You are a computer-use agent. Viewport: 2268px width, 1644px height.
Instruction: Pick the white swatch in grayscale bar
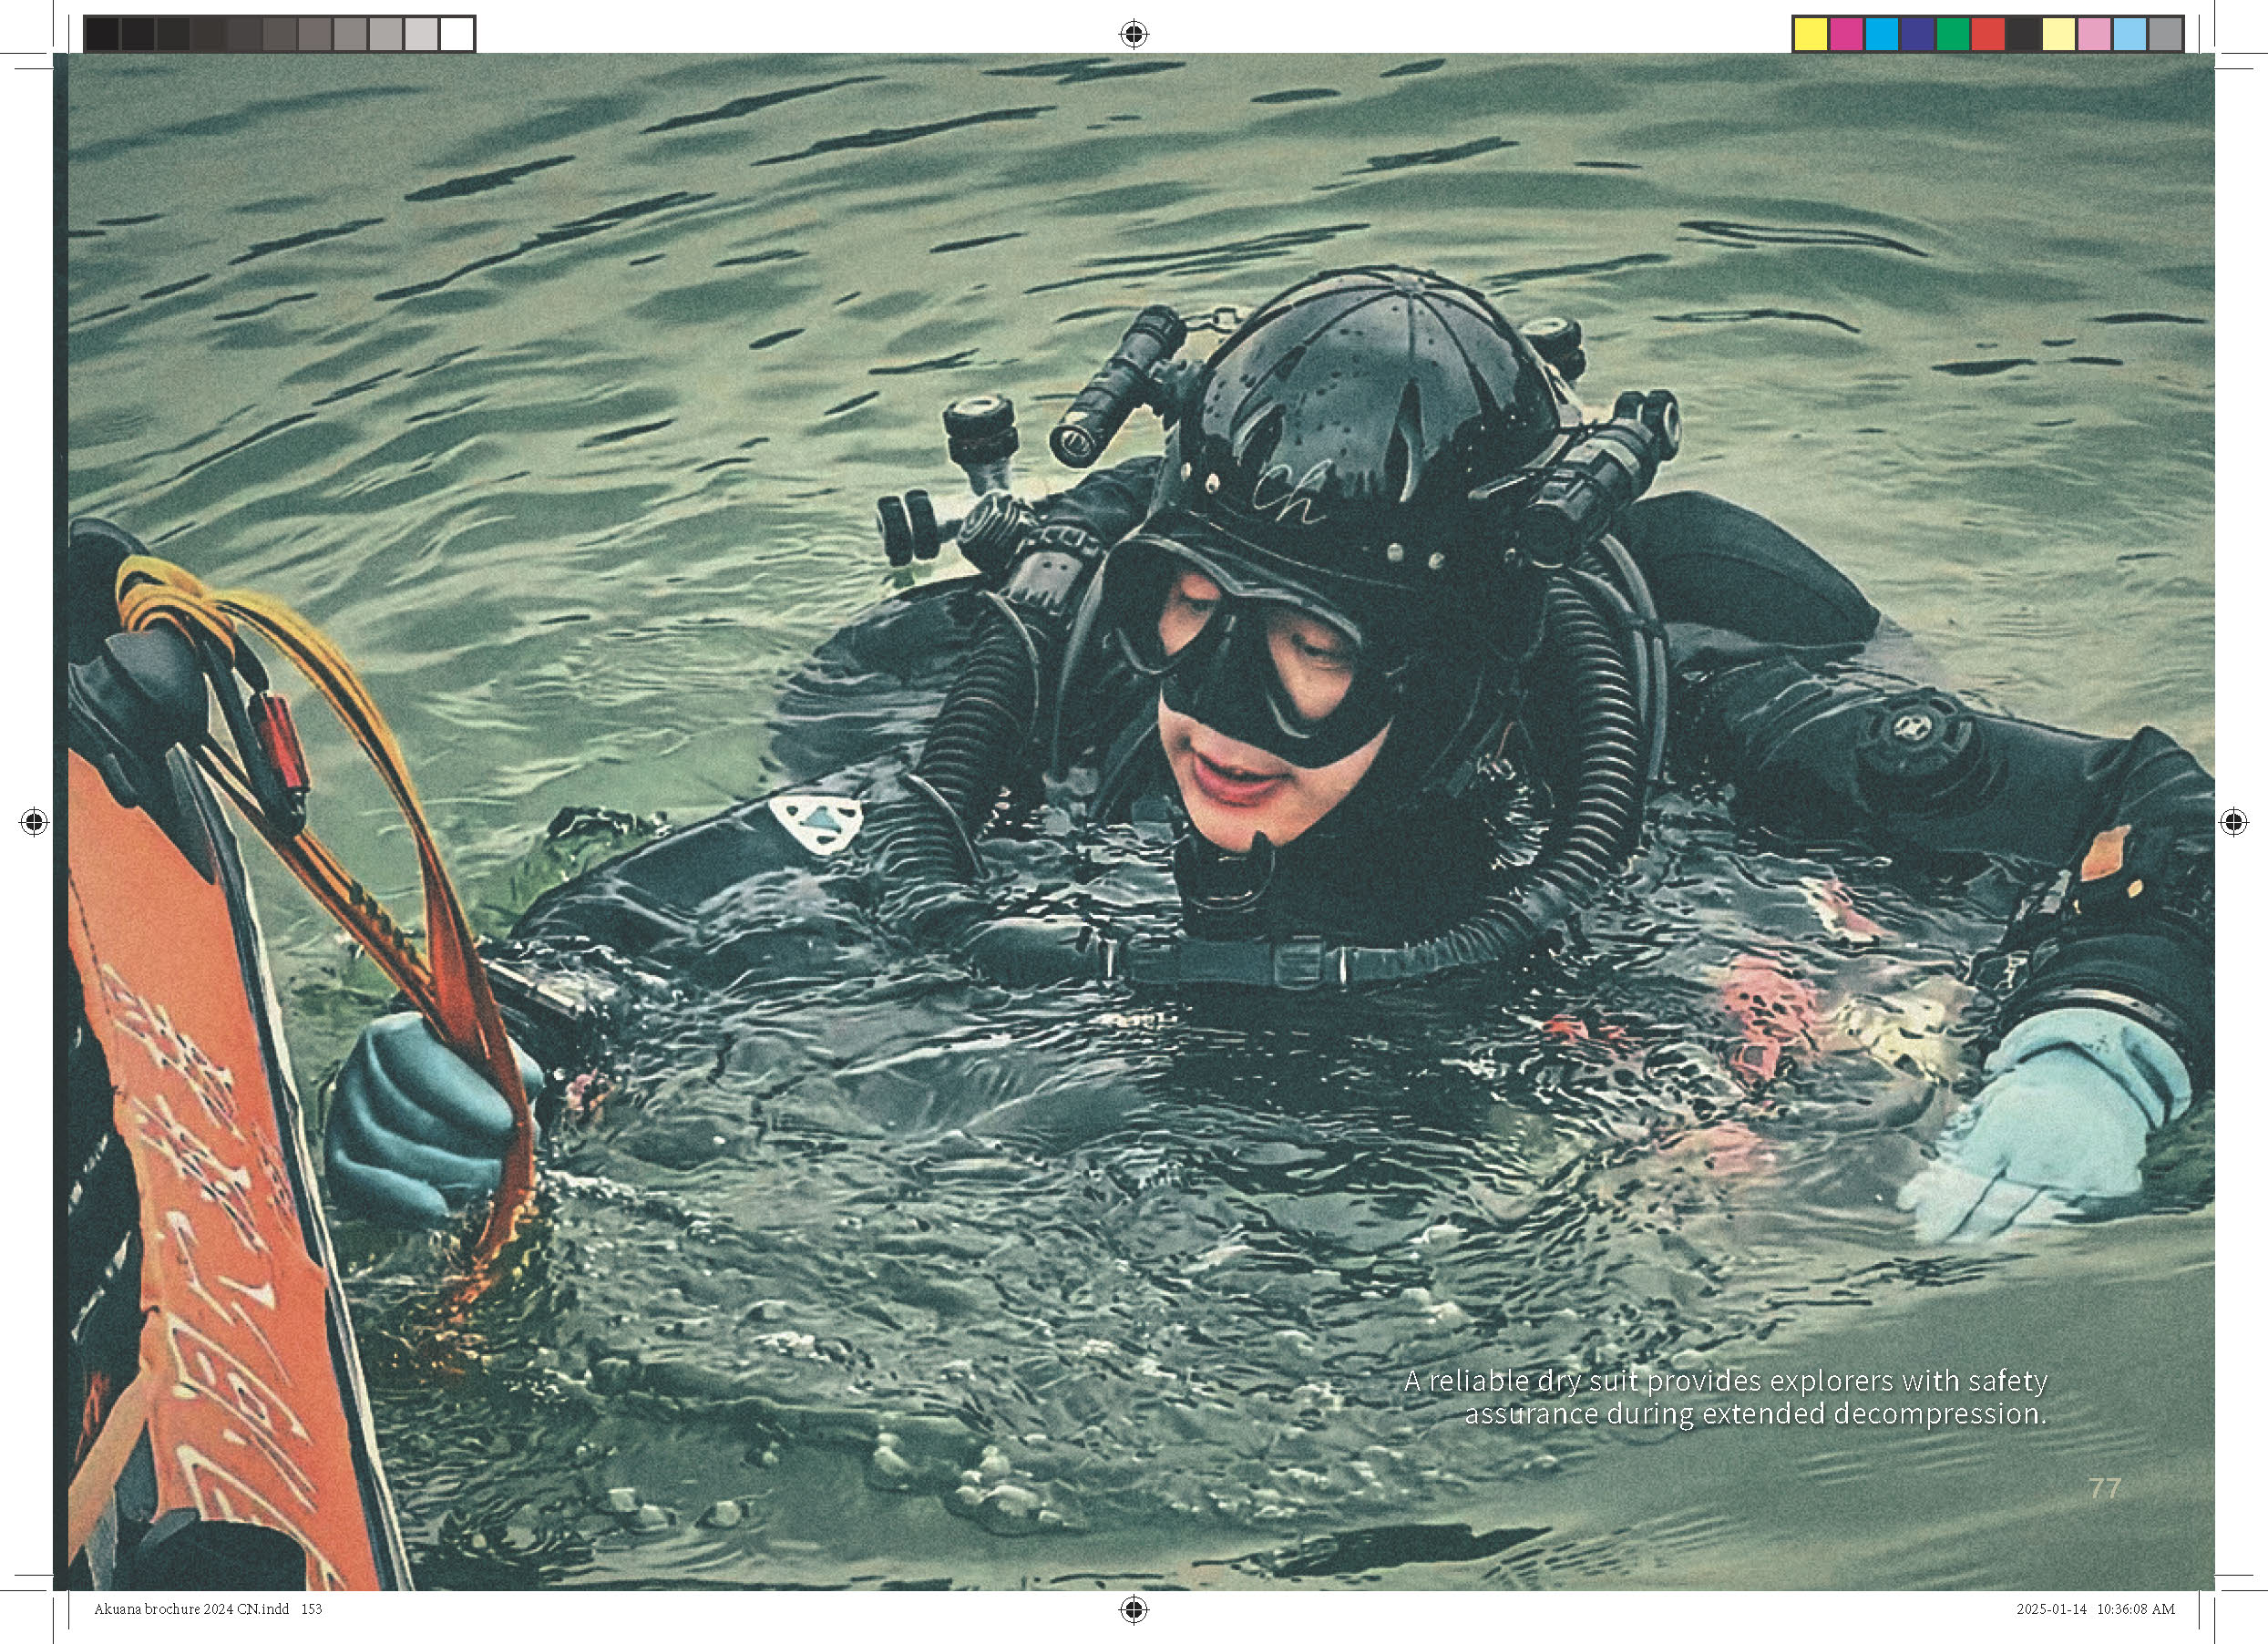click(x=457, y=34)
